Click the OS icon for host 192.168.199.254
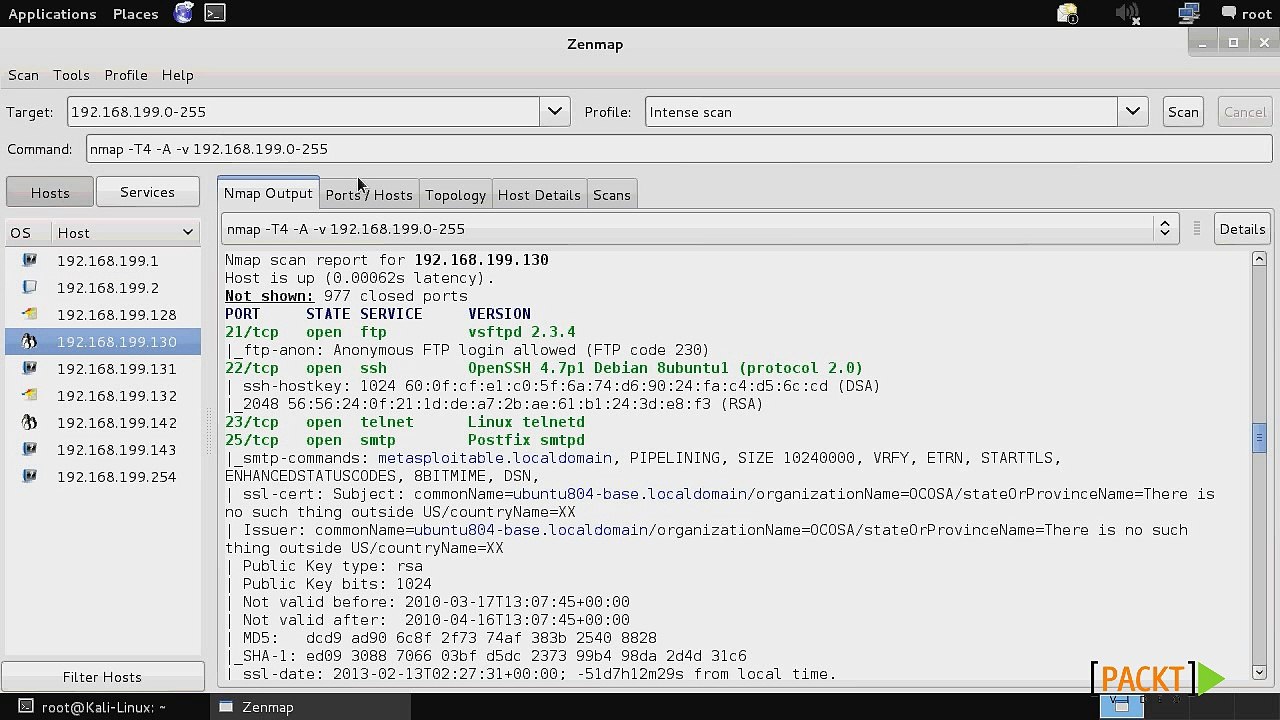 coord(30,476)
